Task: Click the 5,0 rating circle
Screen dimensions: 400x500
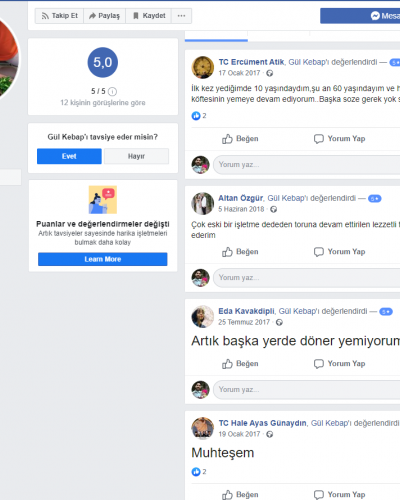Action: 103,62
